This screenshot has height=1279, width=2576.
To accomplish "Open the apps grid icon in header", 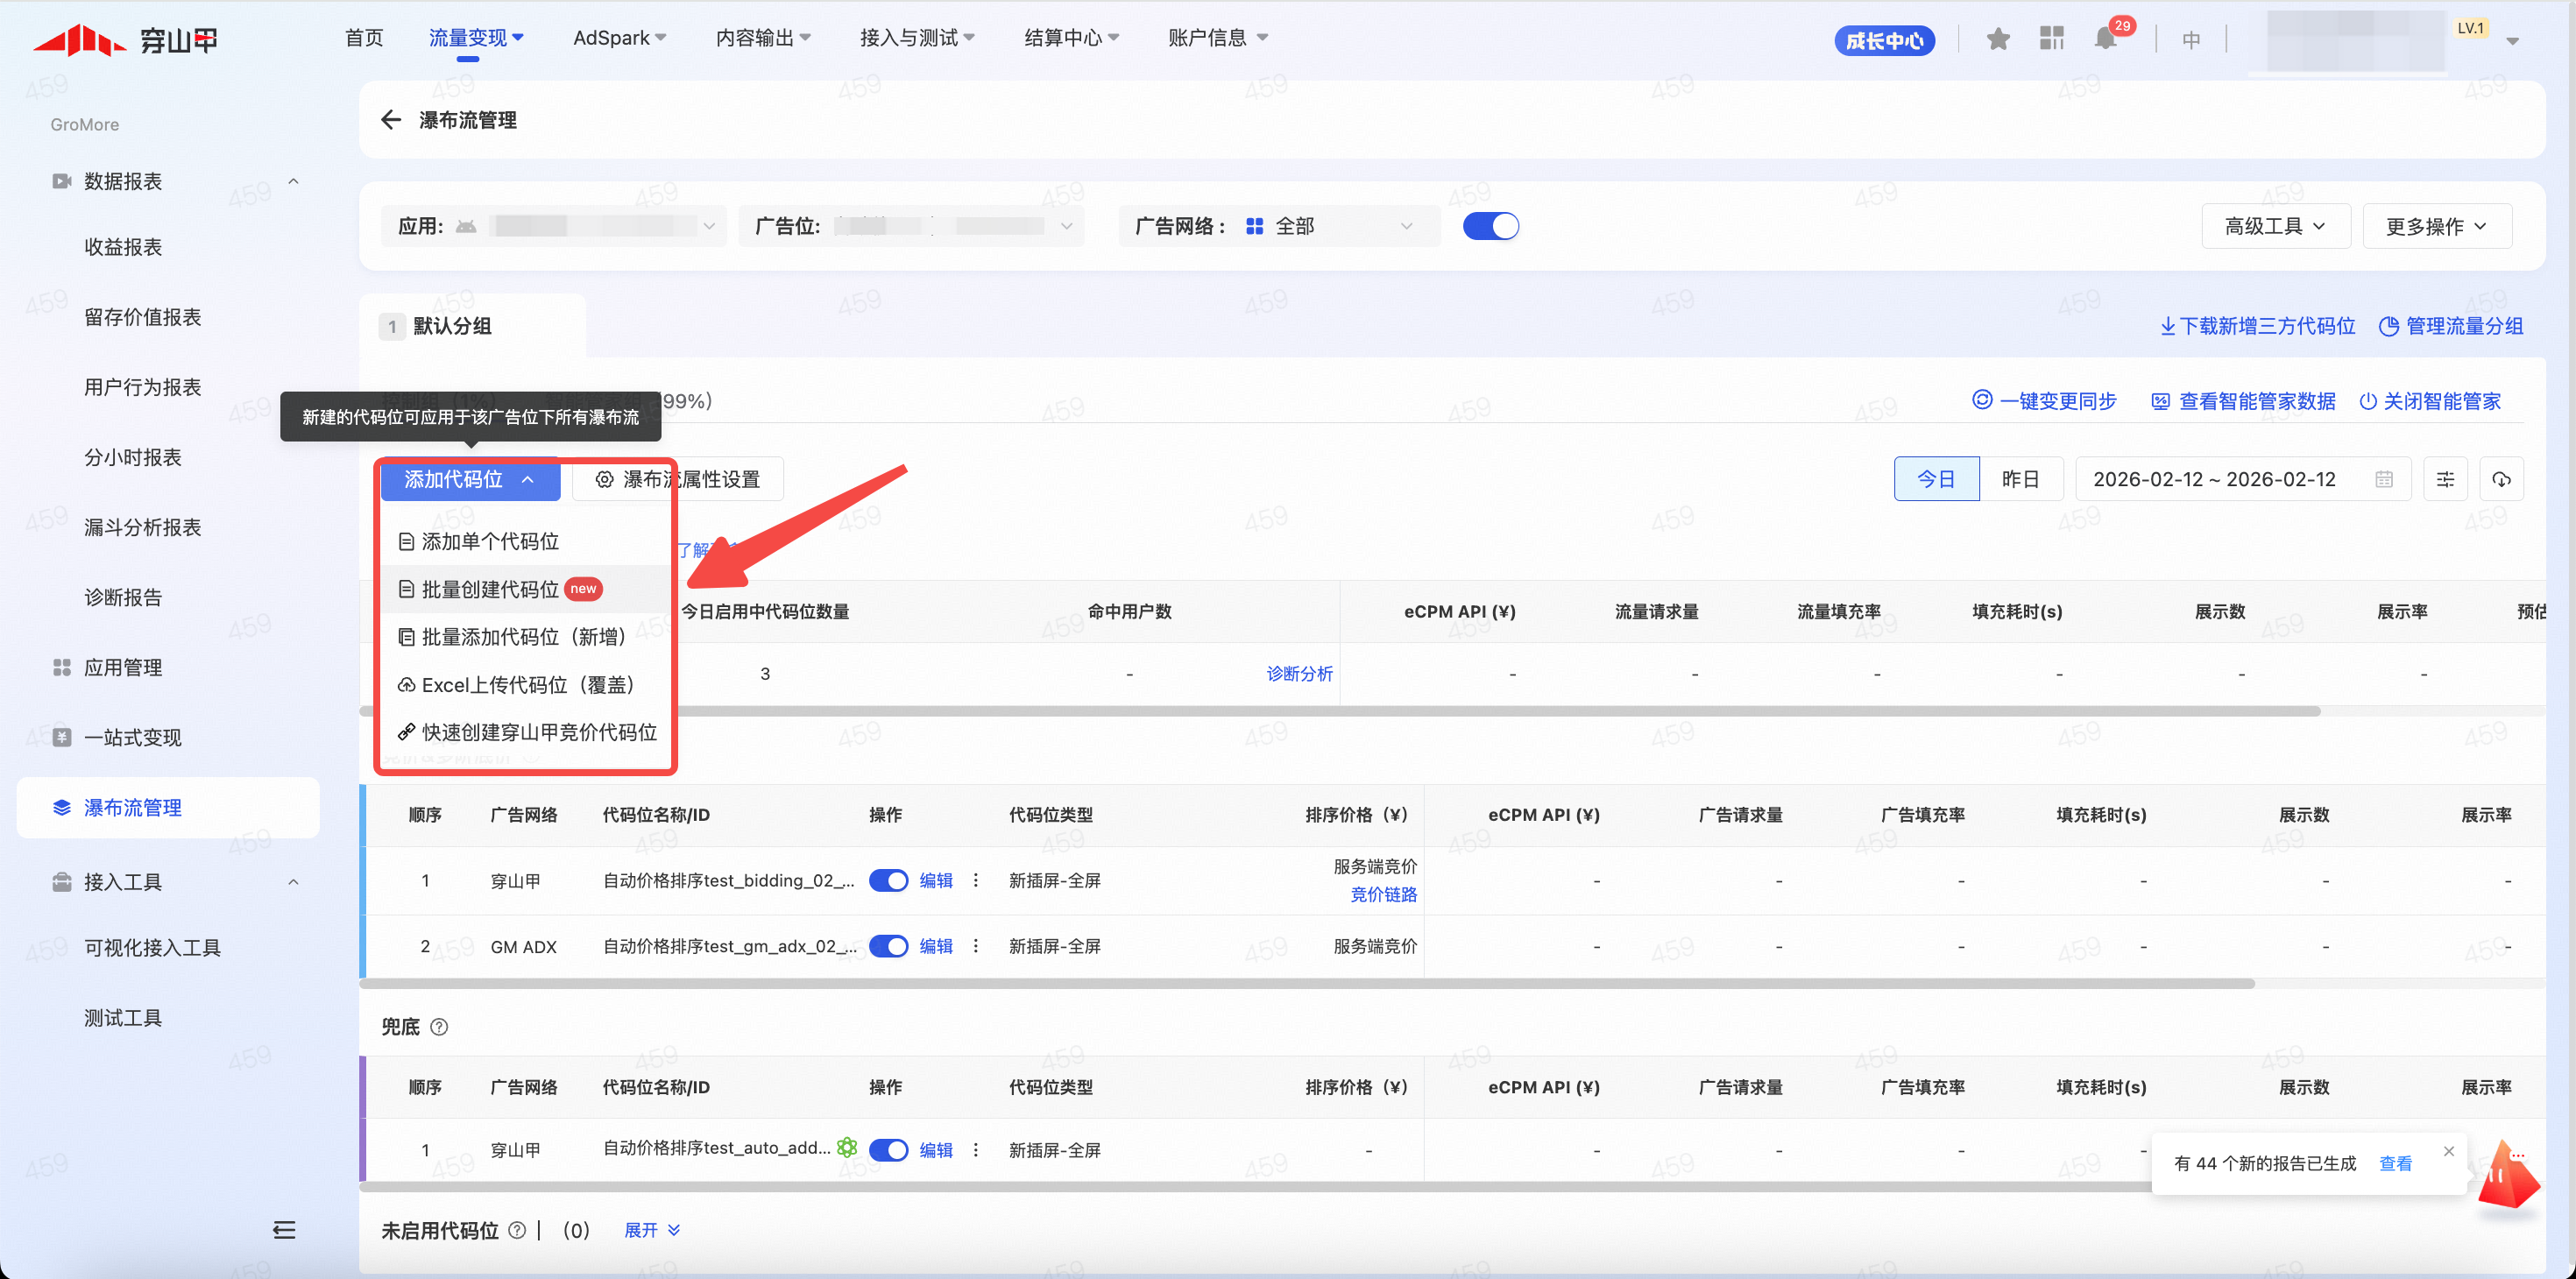I will pos(2051,39).
